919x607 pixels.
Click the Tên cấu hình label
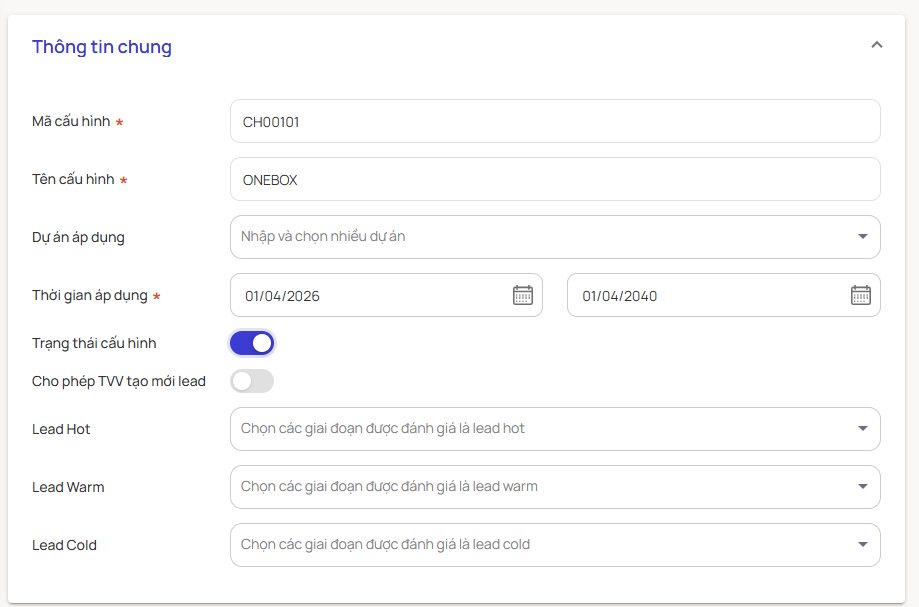click(x=73, y=179)
